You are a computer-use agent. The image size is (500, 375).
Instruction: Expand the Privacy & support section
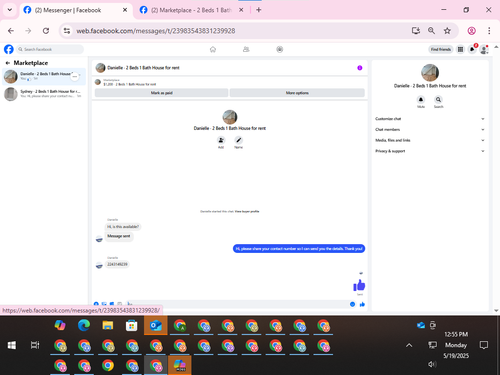tap(430, 151)
